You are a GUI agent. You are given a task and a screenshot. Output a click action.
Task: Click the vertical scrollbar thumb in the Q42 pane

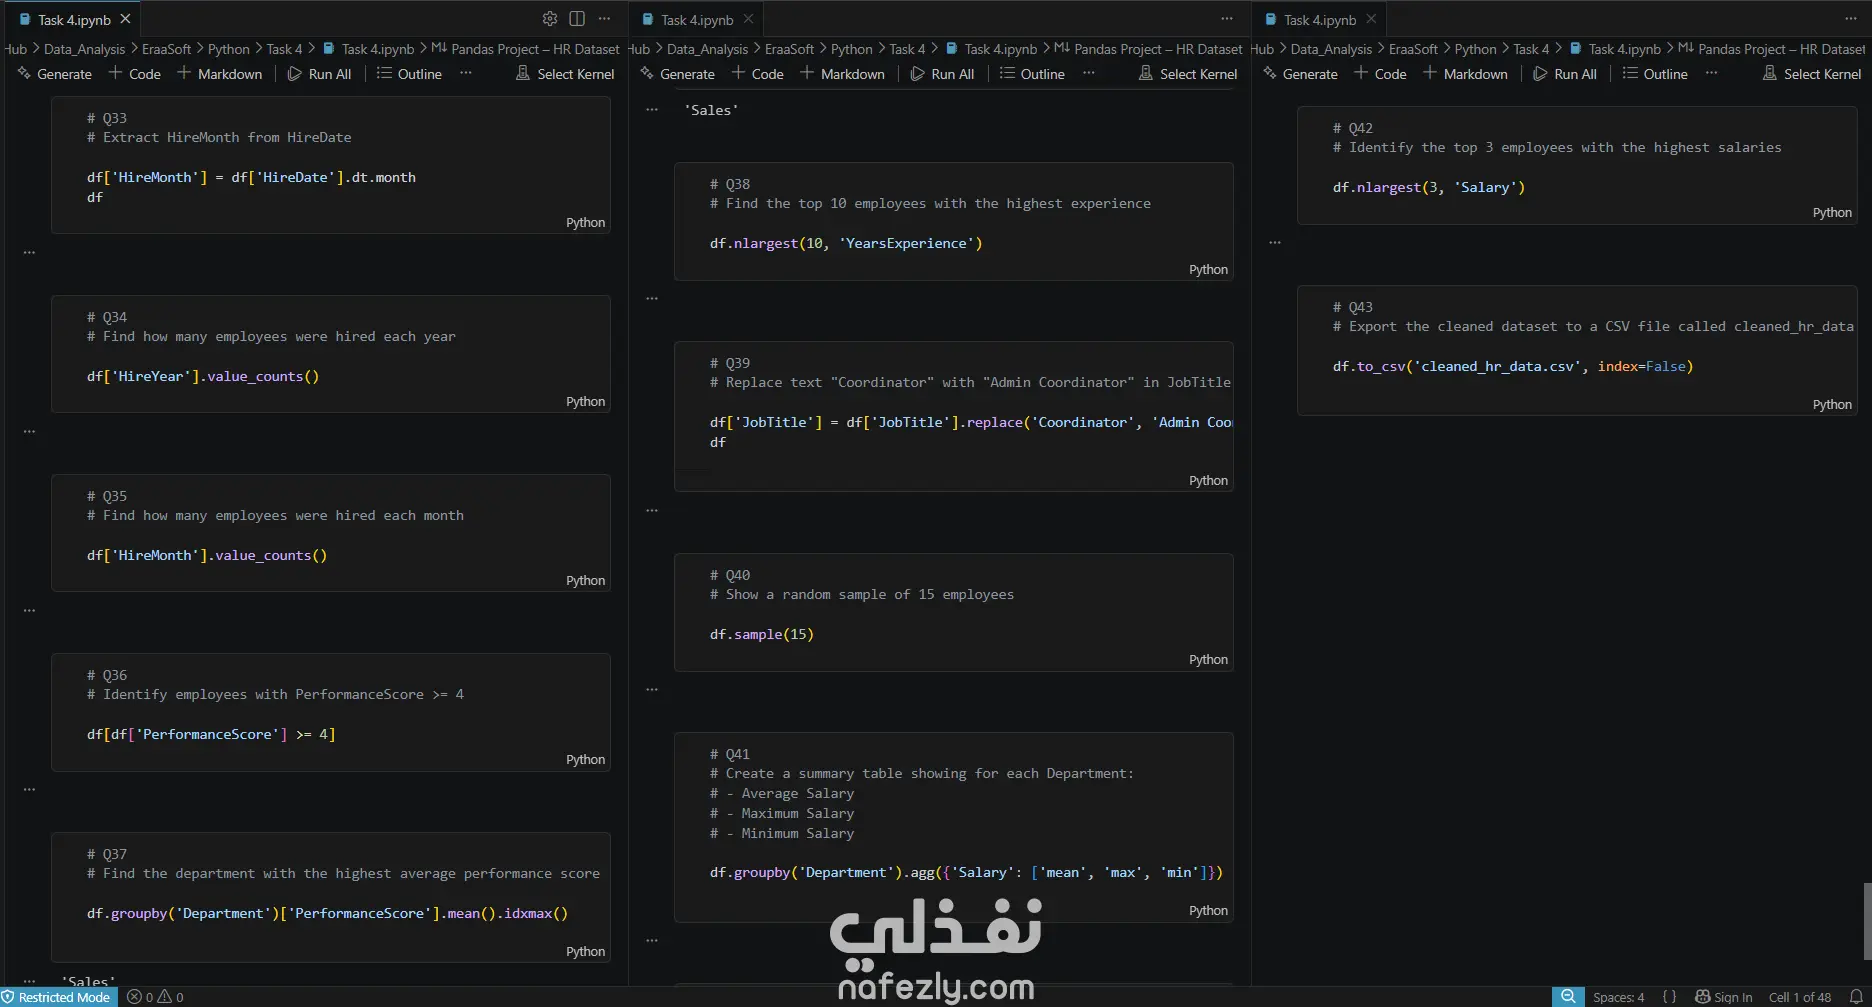click(x=1867, y=921)
